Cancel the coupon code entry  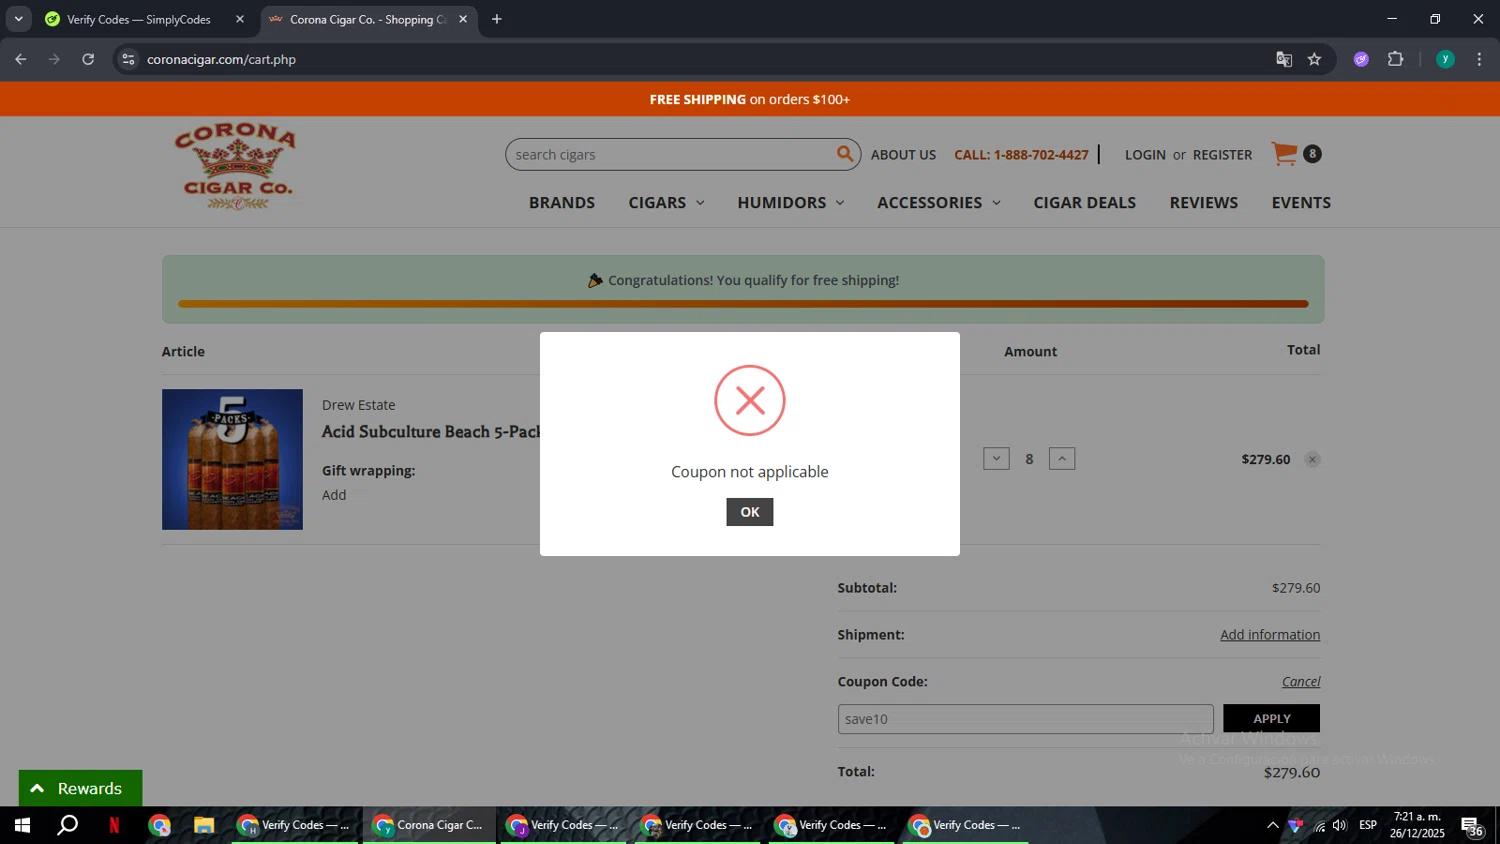click(1301, 682)
